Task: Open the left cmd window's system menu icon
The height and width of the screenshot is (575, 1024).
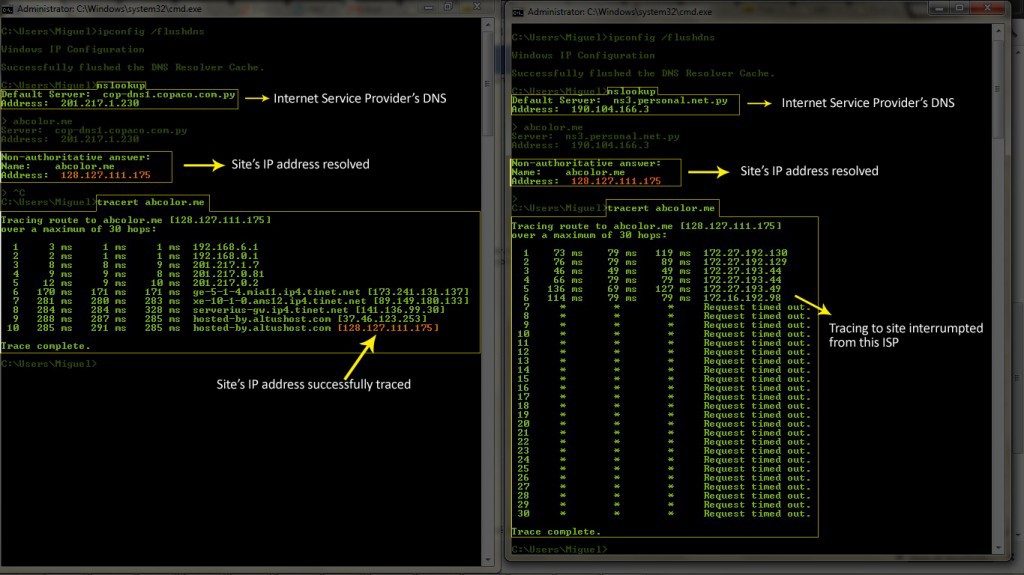Action: point(7,9)
